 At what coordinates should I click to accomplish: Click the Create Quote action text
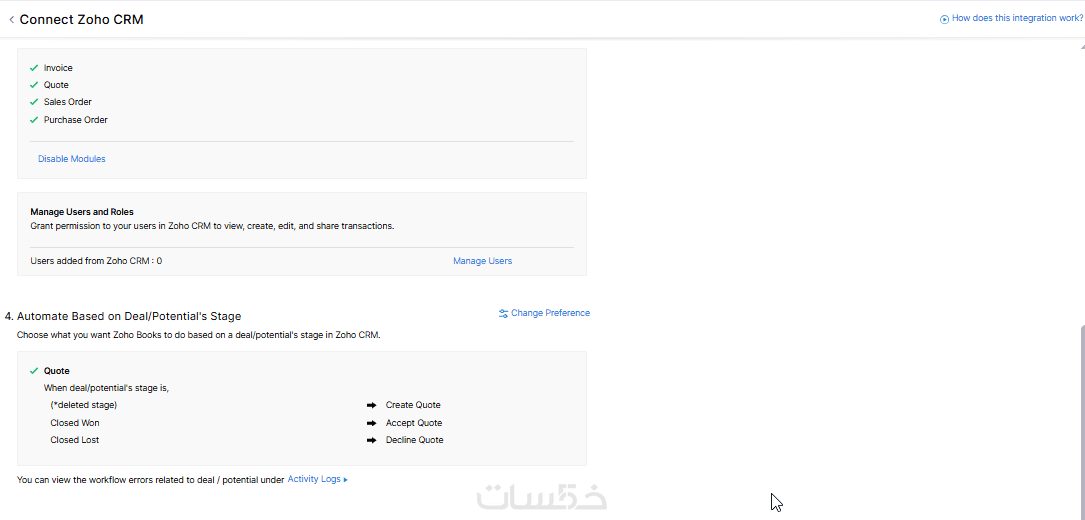pos(413,405)
